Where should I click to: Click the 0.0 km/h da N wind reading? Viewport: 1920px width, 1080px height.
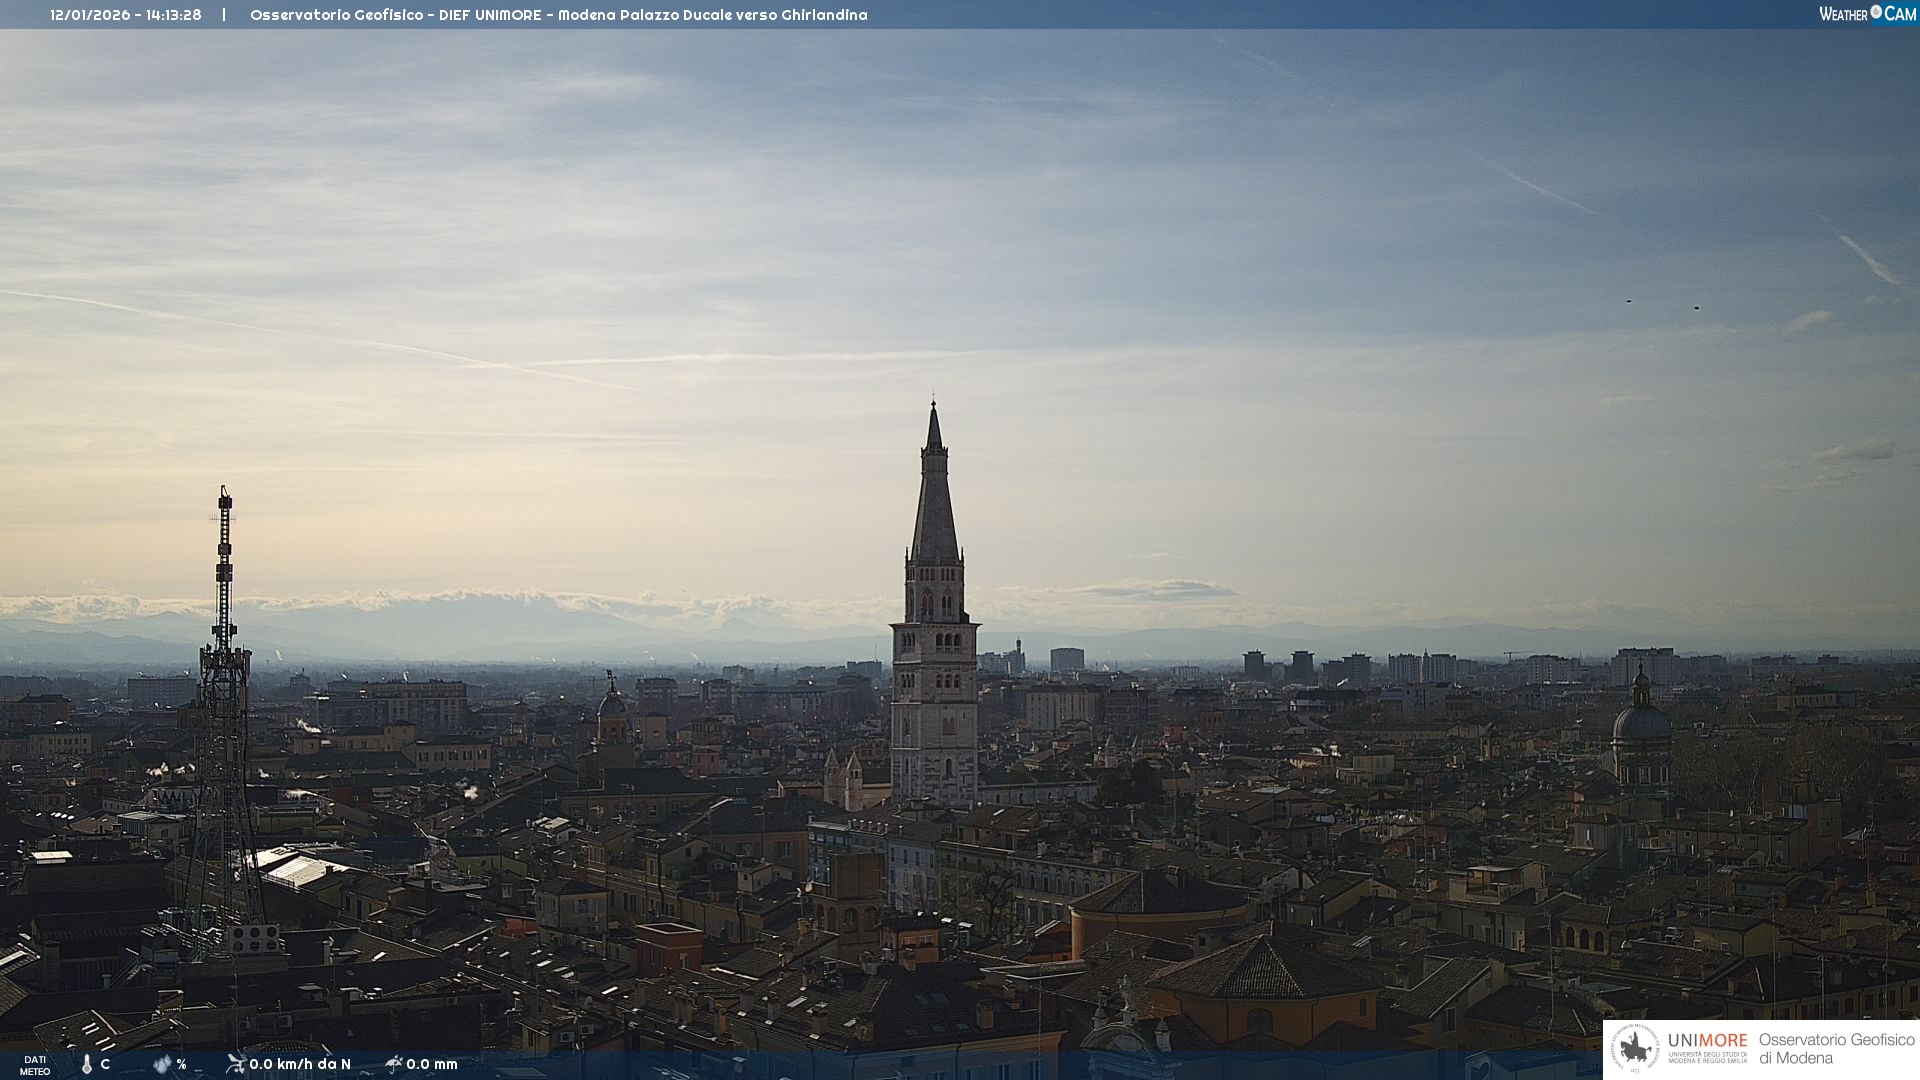pyautogui.click(x=299, y=1064)
